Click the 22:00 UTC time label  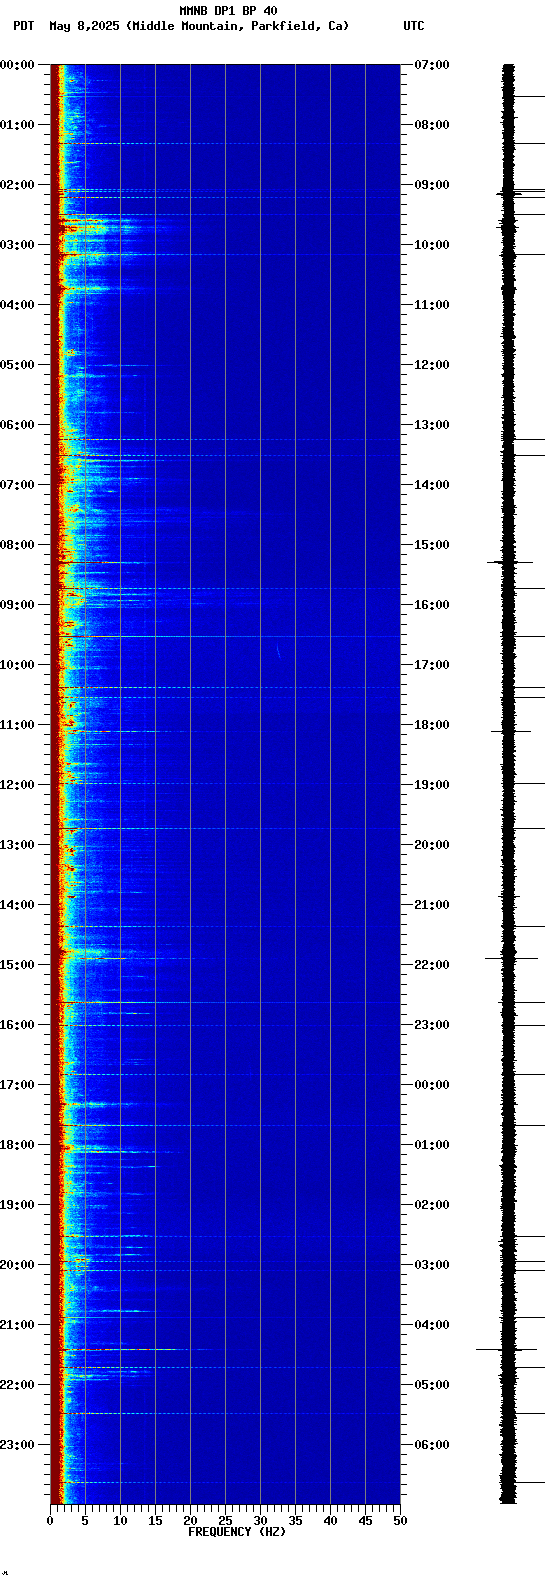pyautogui.click(x=432, y=965)
